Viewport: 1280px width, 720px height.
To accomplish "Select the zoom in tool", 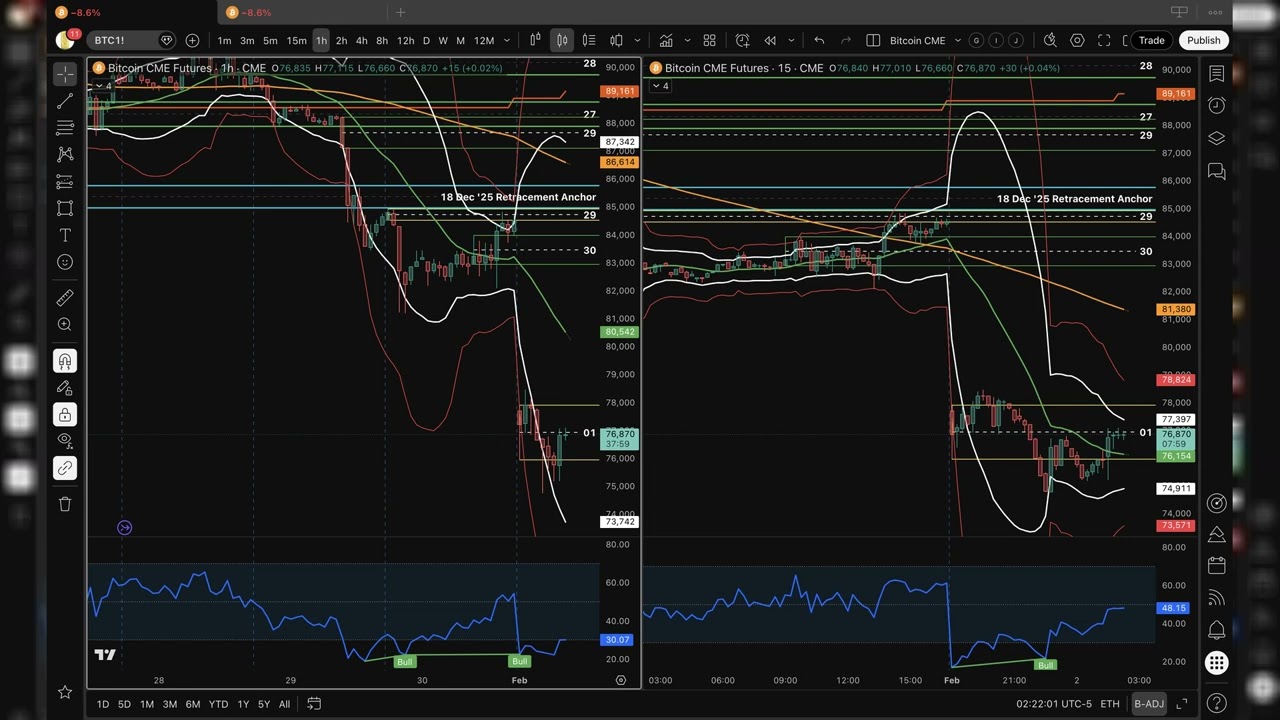I will point(65,324).
